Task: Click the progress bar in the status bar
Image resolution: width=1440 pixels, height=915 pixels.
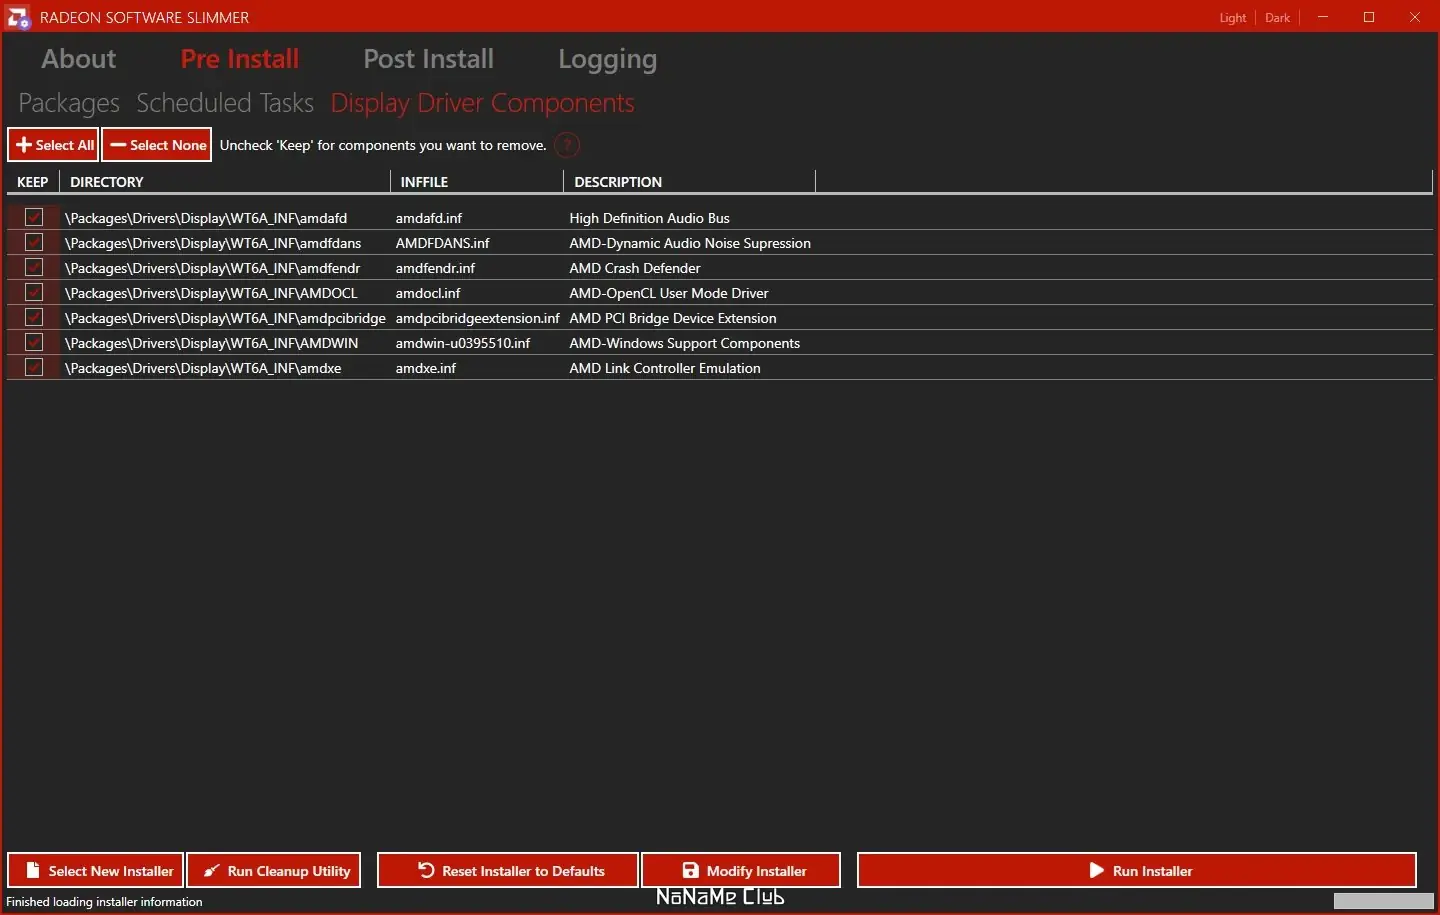Action: (1383, 901)
